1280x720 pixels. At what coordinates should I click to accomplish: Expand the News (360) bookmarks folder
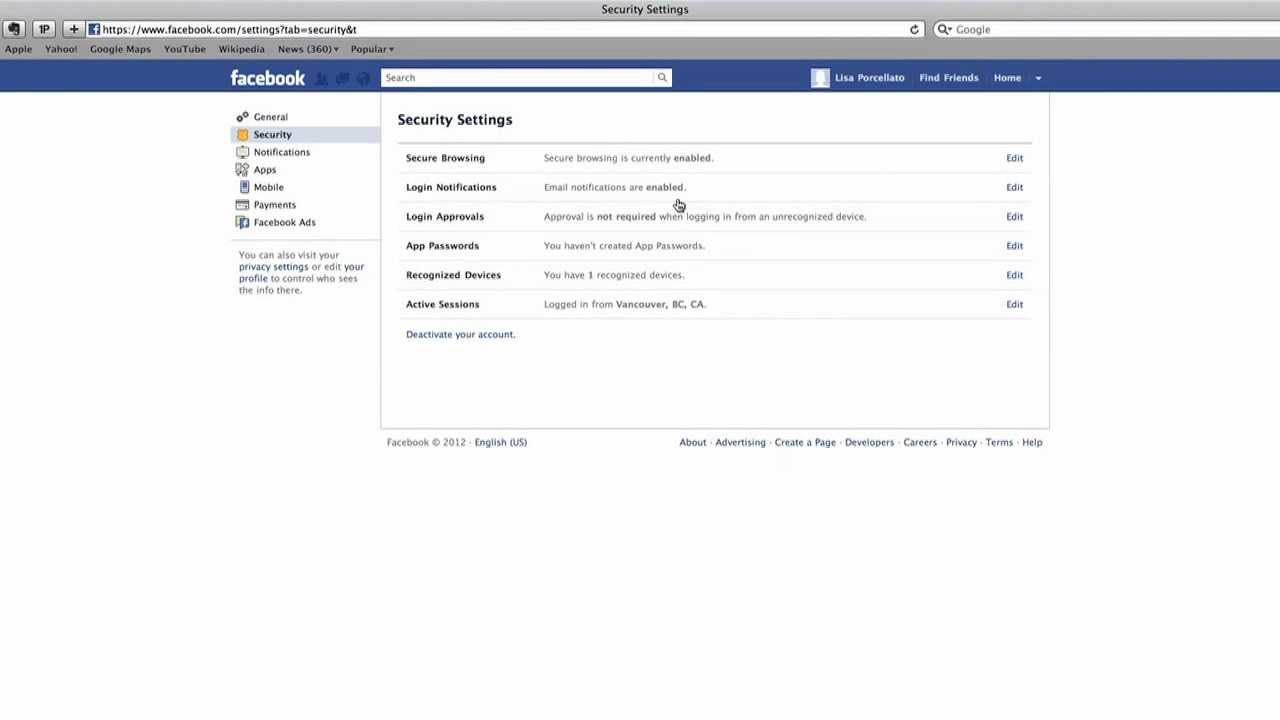[x=308, y=49]
